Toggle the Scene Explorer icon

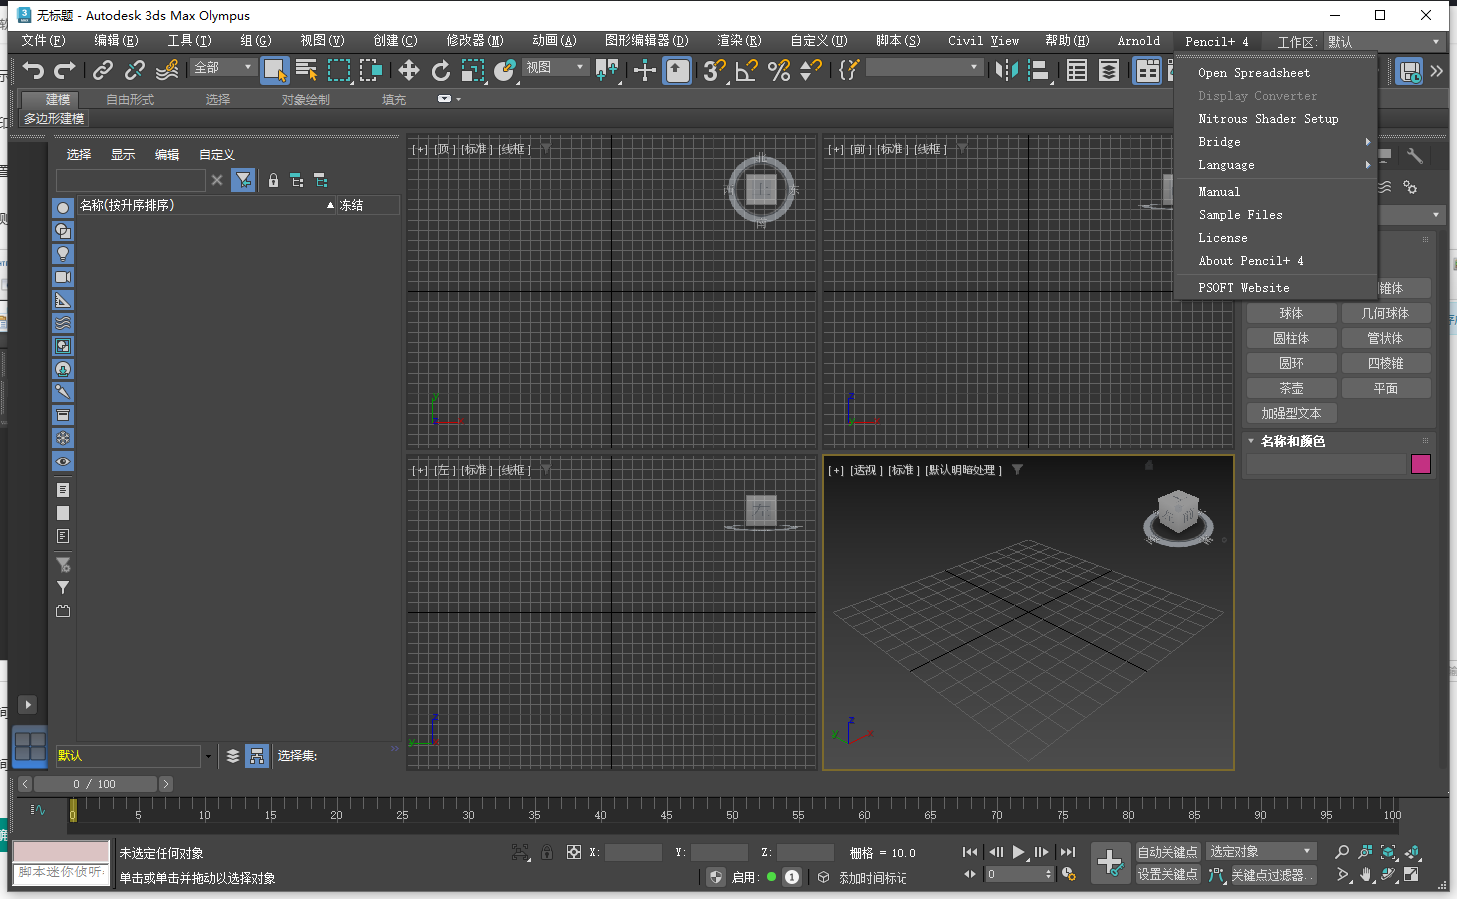pyautogui.click(x=1077, y=70)
